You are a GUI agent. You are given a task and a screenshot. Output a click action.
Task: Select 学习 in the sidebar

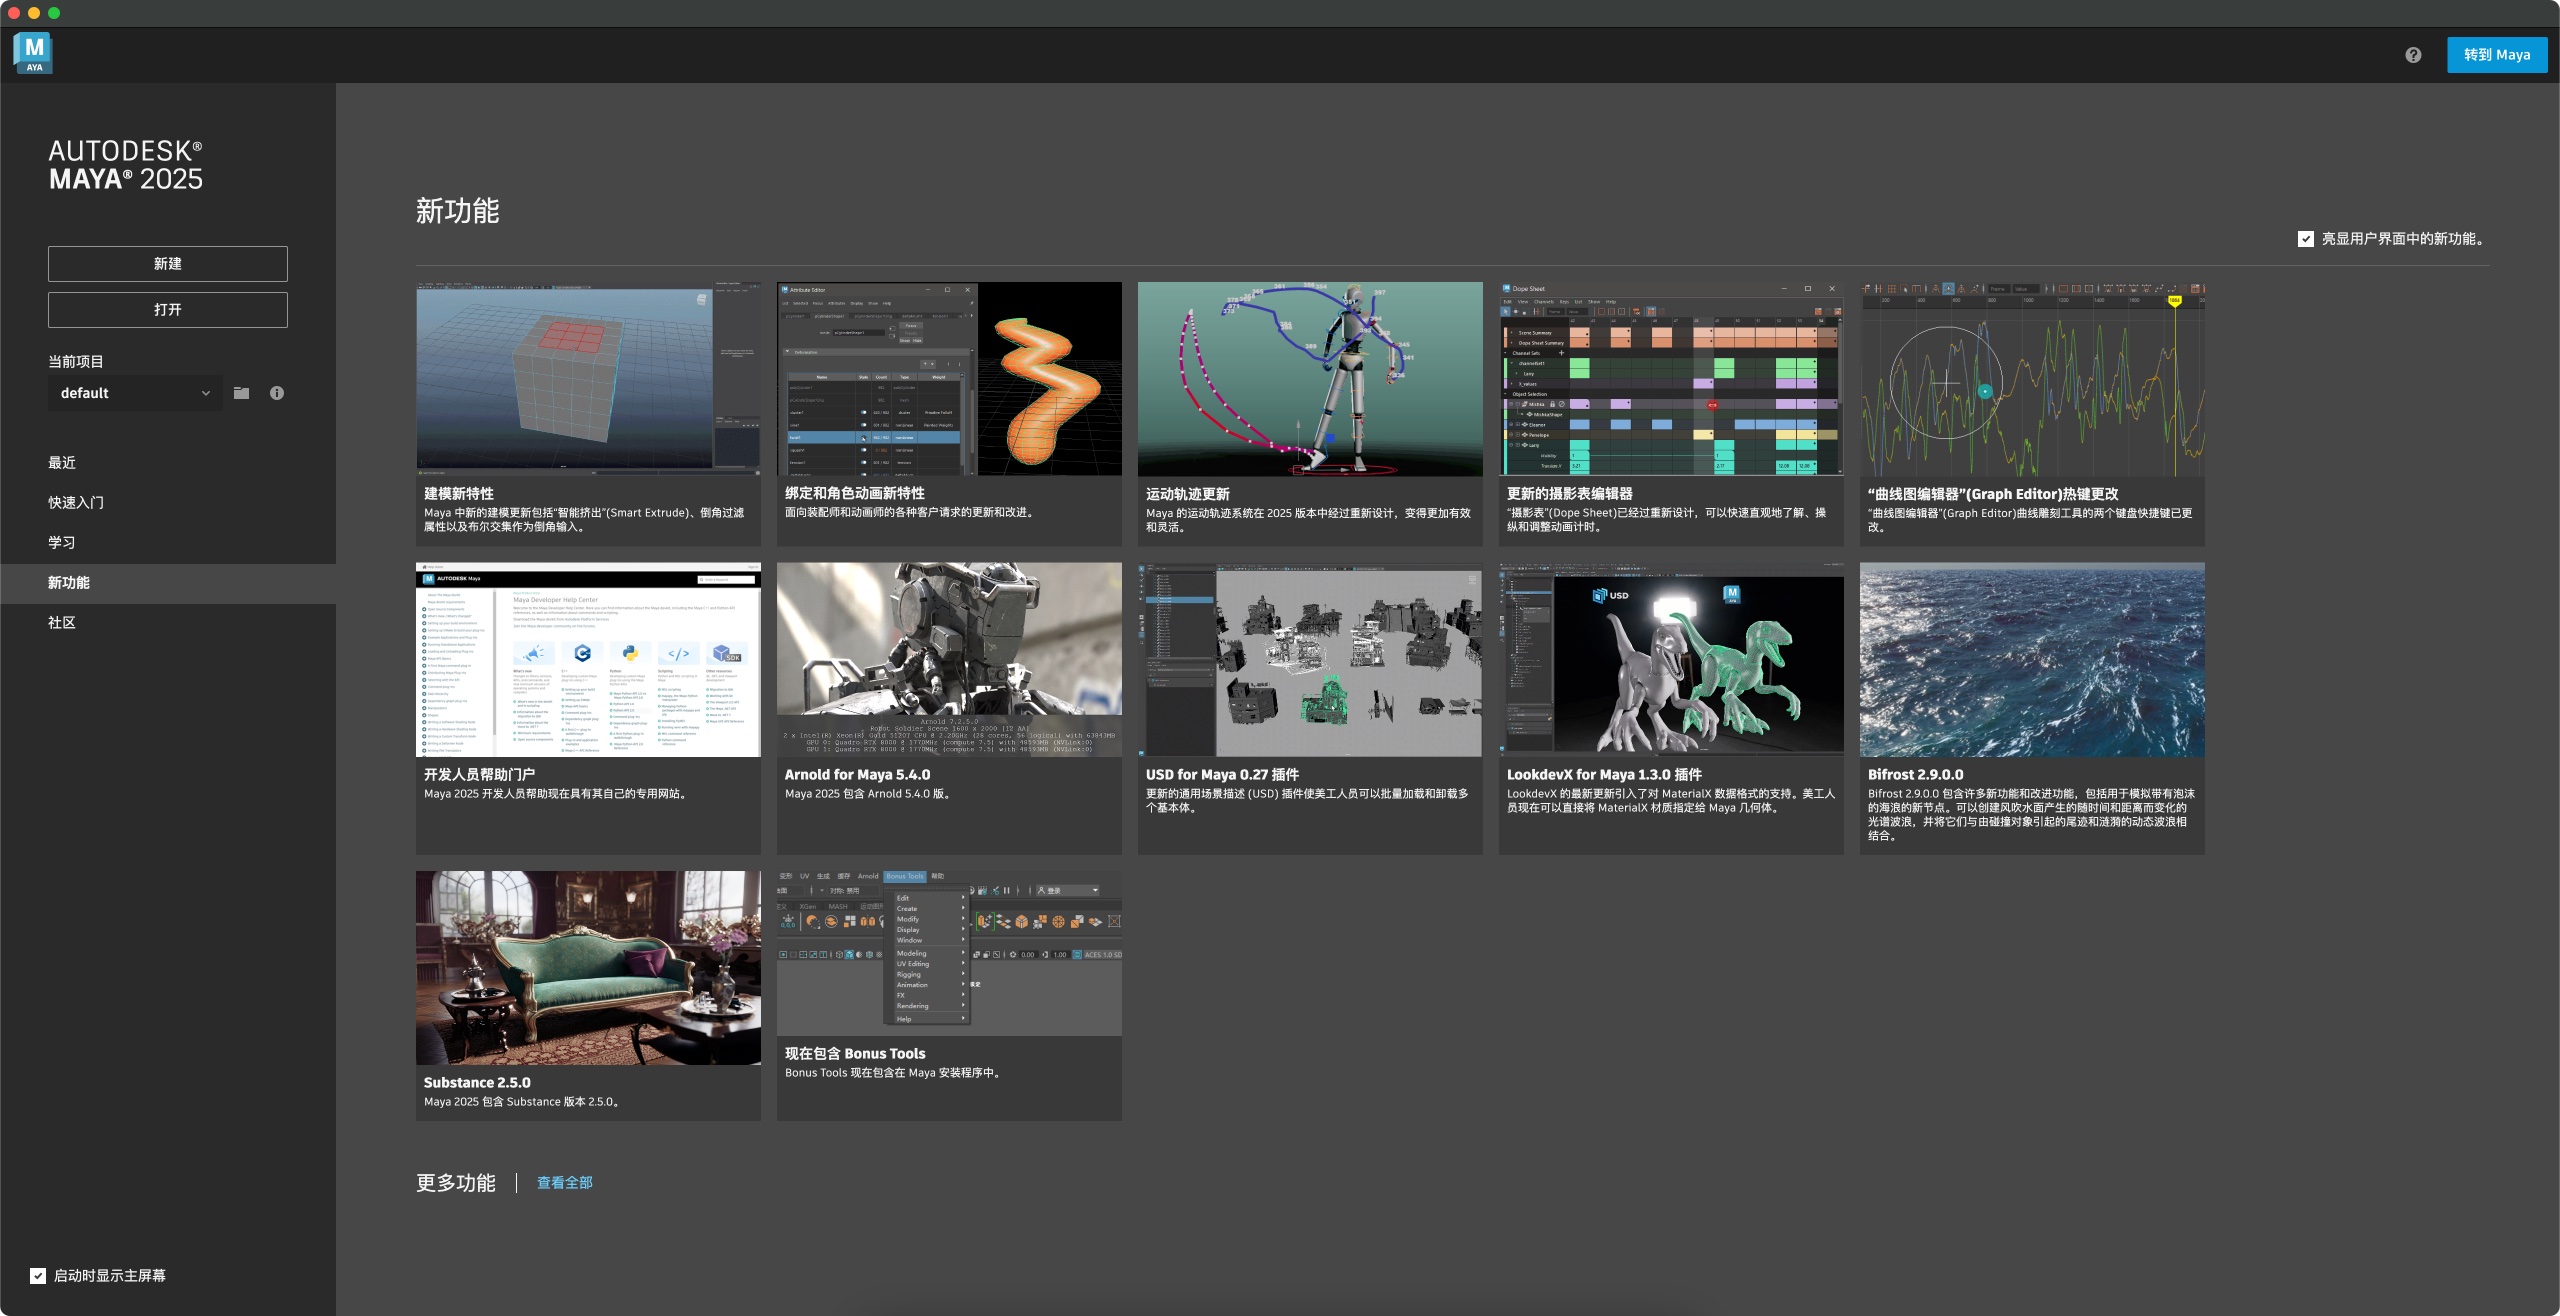point(62,543)
